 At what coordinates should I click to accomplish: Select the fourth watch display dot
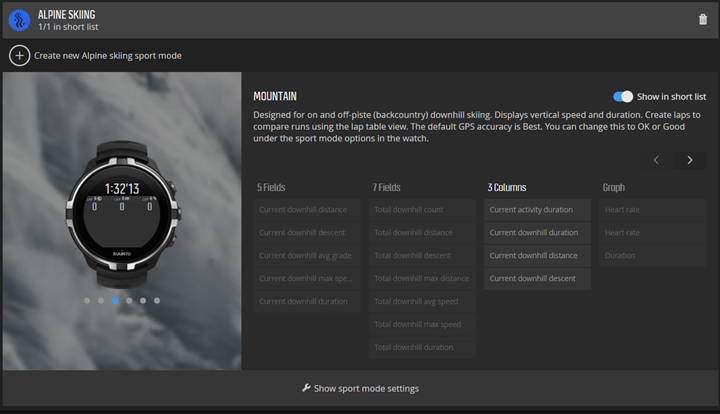click(129, 301)
